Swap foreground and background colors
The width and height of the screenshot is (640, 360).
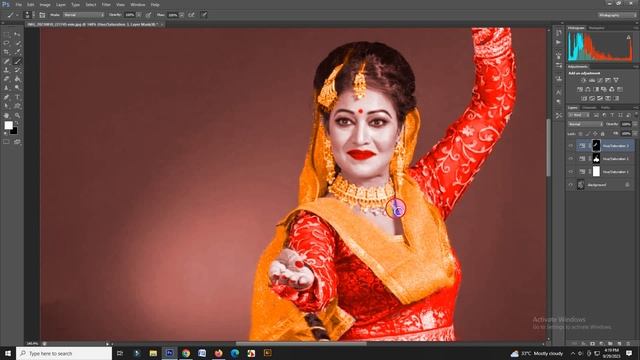[x=17, y=122]
